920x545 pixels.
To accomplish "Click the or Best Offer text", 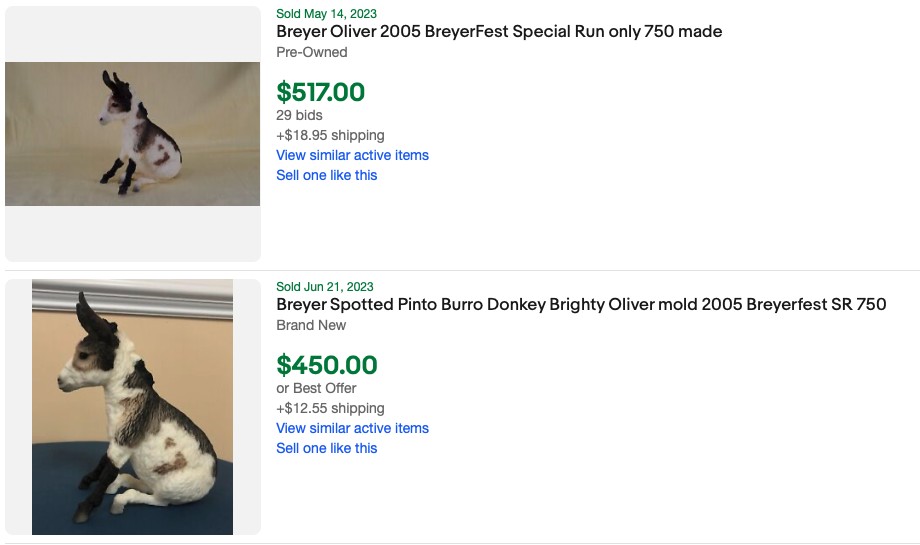I will pyautogui.click(x=316, y=388).
